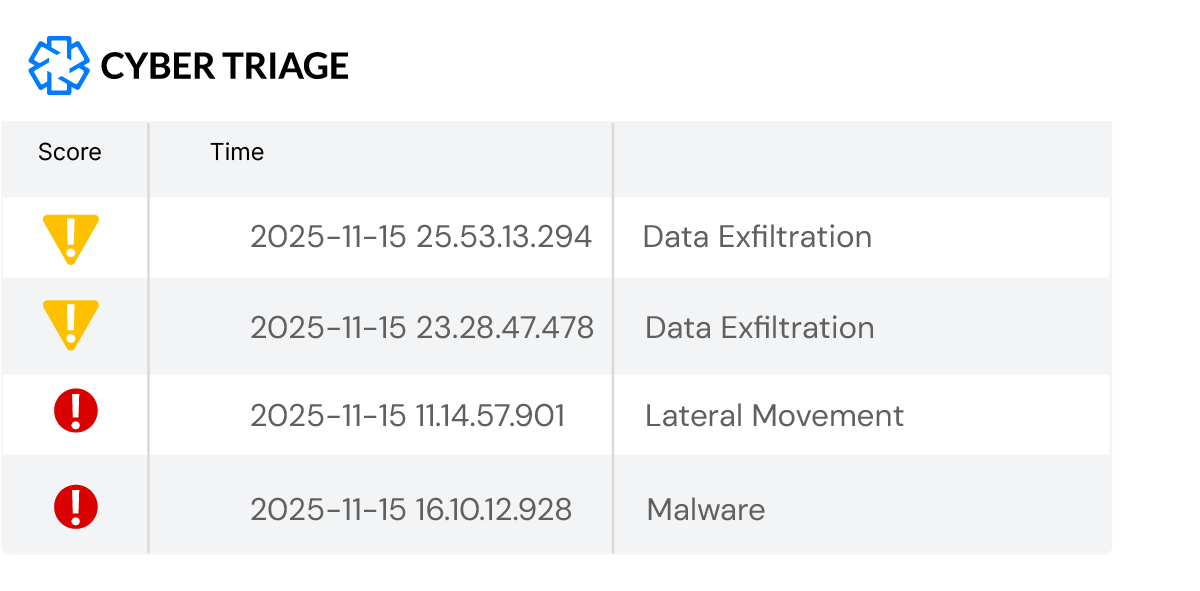
Task: Select the timestamp 2025-11-15 23.28.47.478
Action: pyautogui.click(x=421, y=328)
